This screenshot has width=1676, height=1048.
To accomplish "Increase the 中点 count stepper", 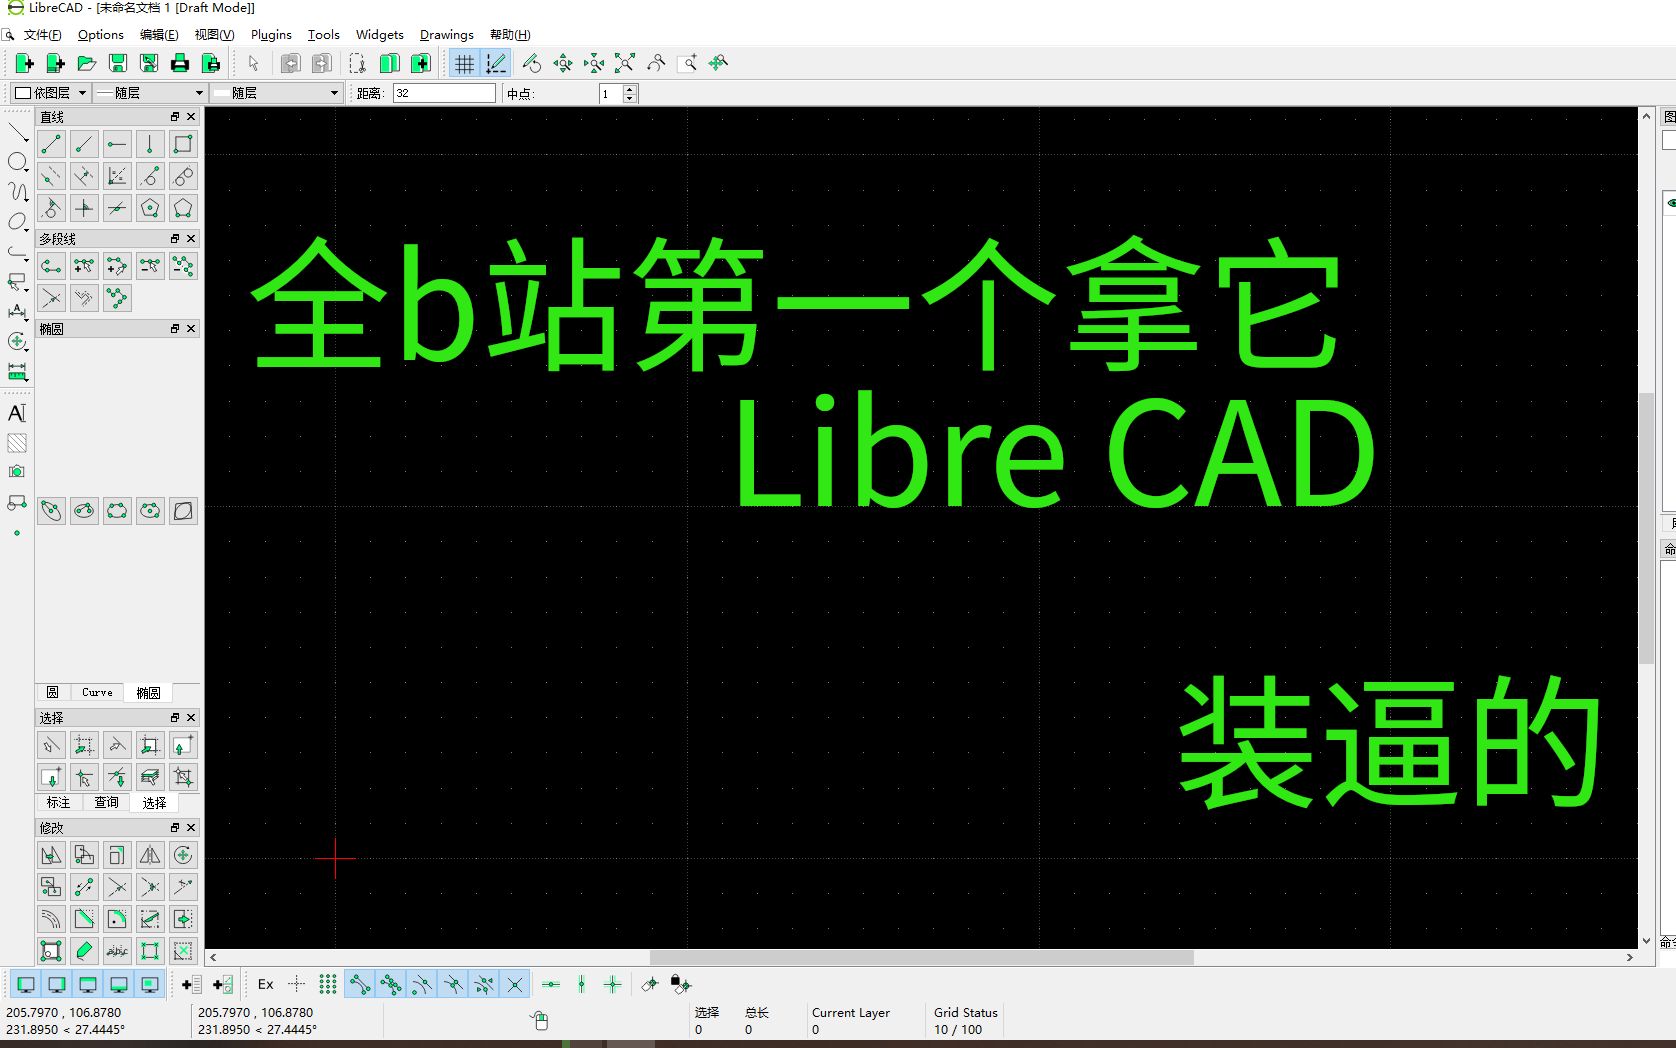I will point(630,89).
